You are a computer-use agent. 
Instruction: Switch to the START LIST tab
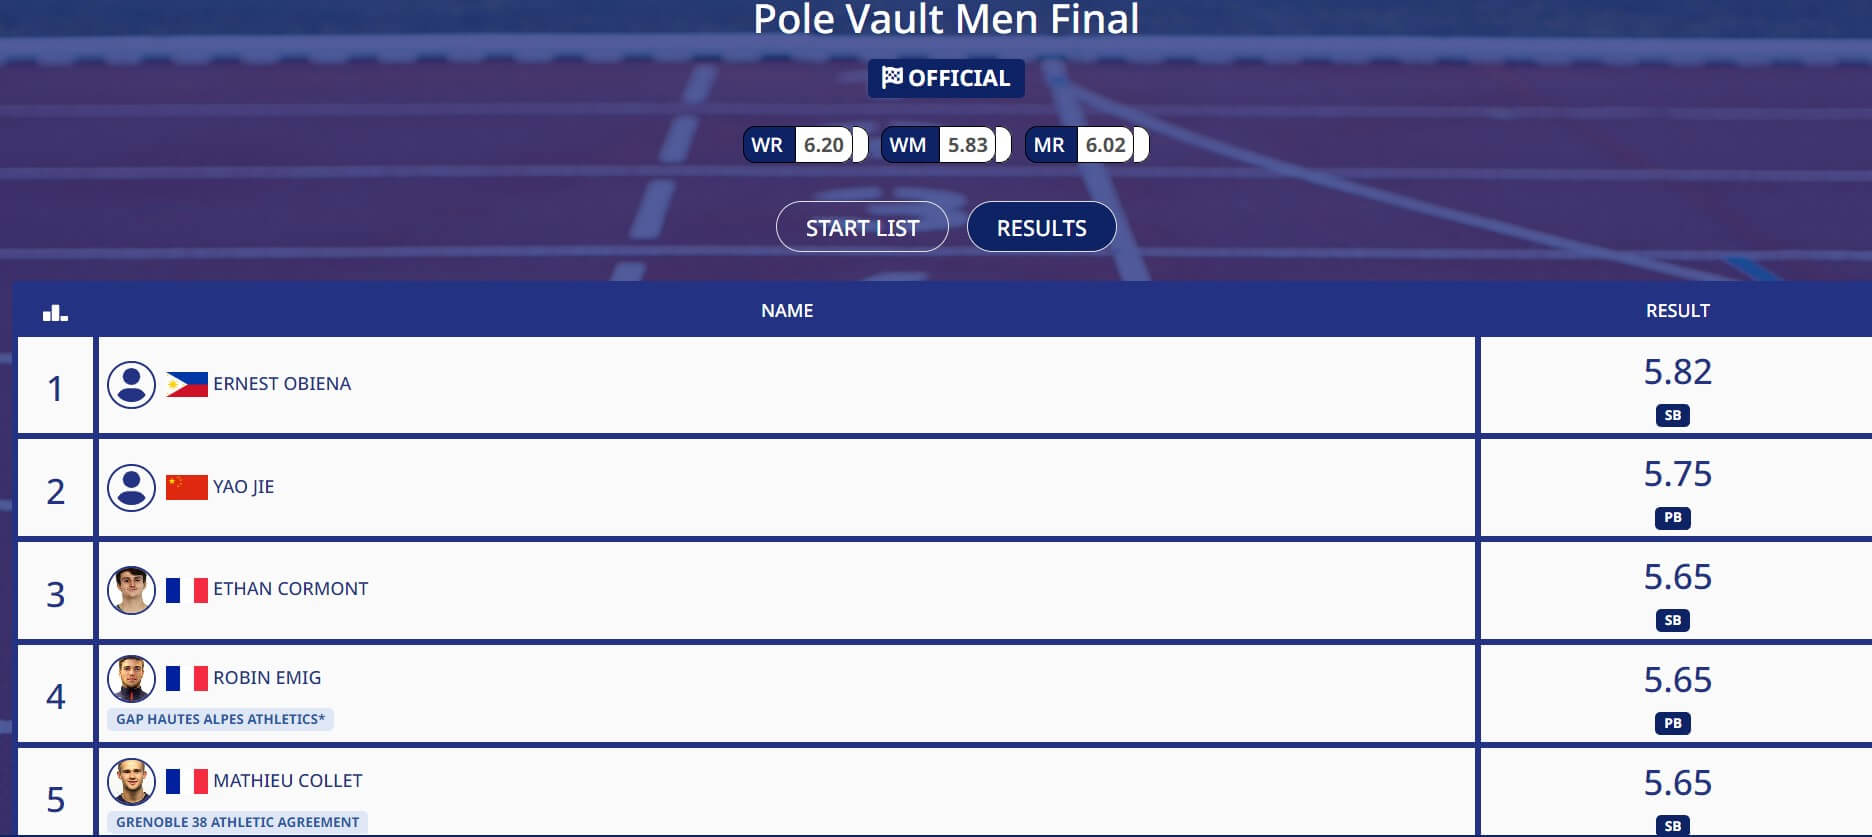pos(862,227)
